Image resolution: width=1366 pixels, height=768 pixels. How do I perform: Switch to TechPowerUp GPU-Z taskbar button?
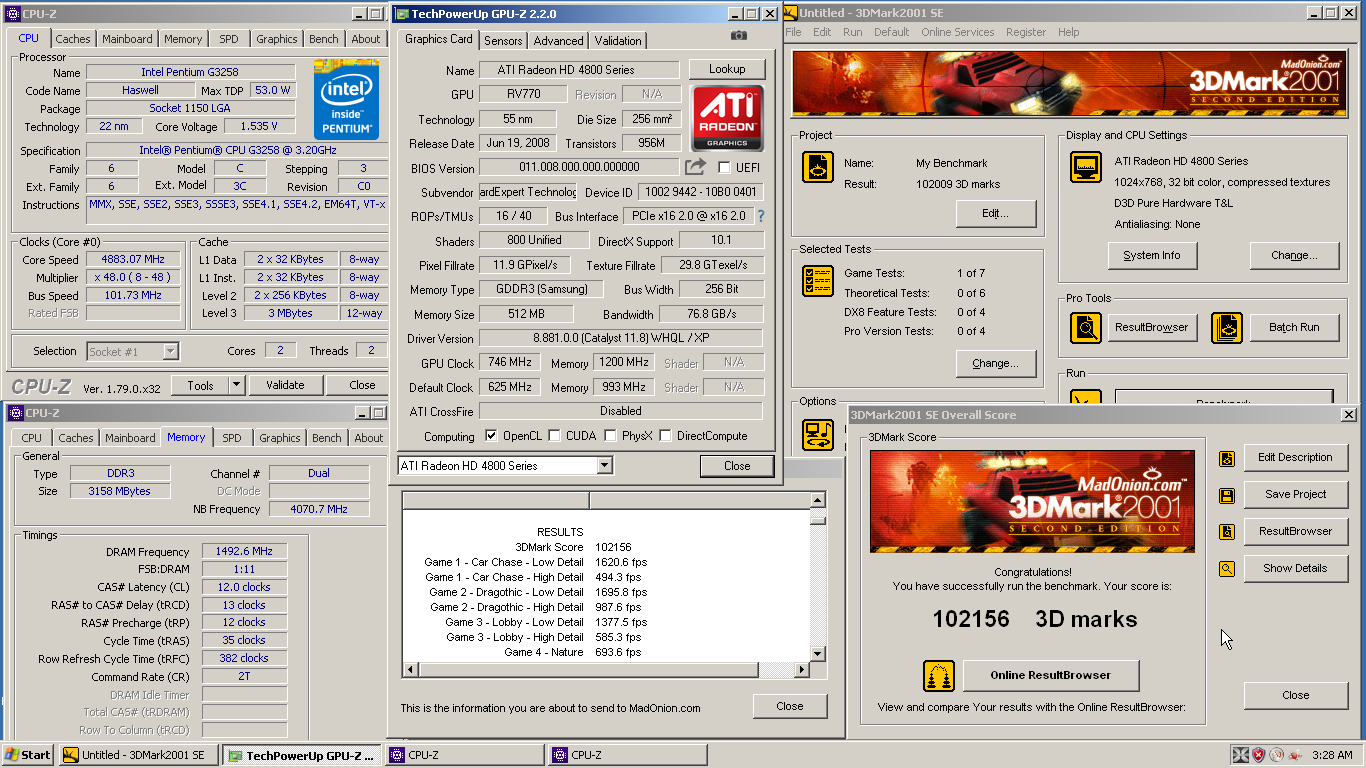point(302,755)
